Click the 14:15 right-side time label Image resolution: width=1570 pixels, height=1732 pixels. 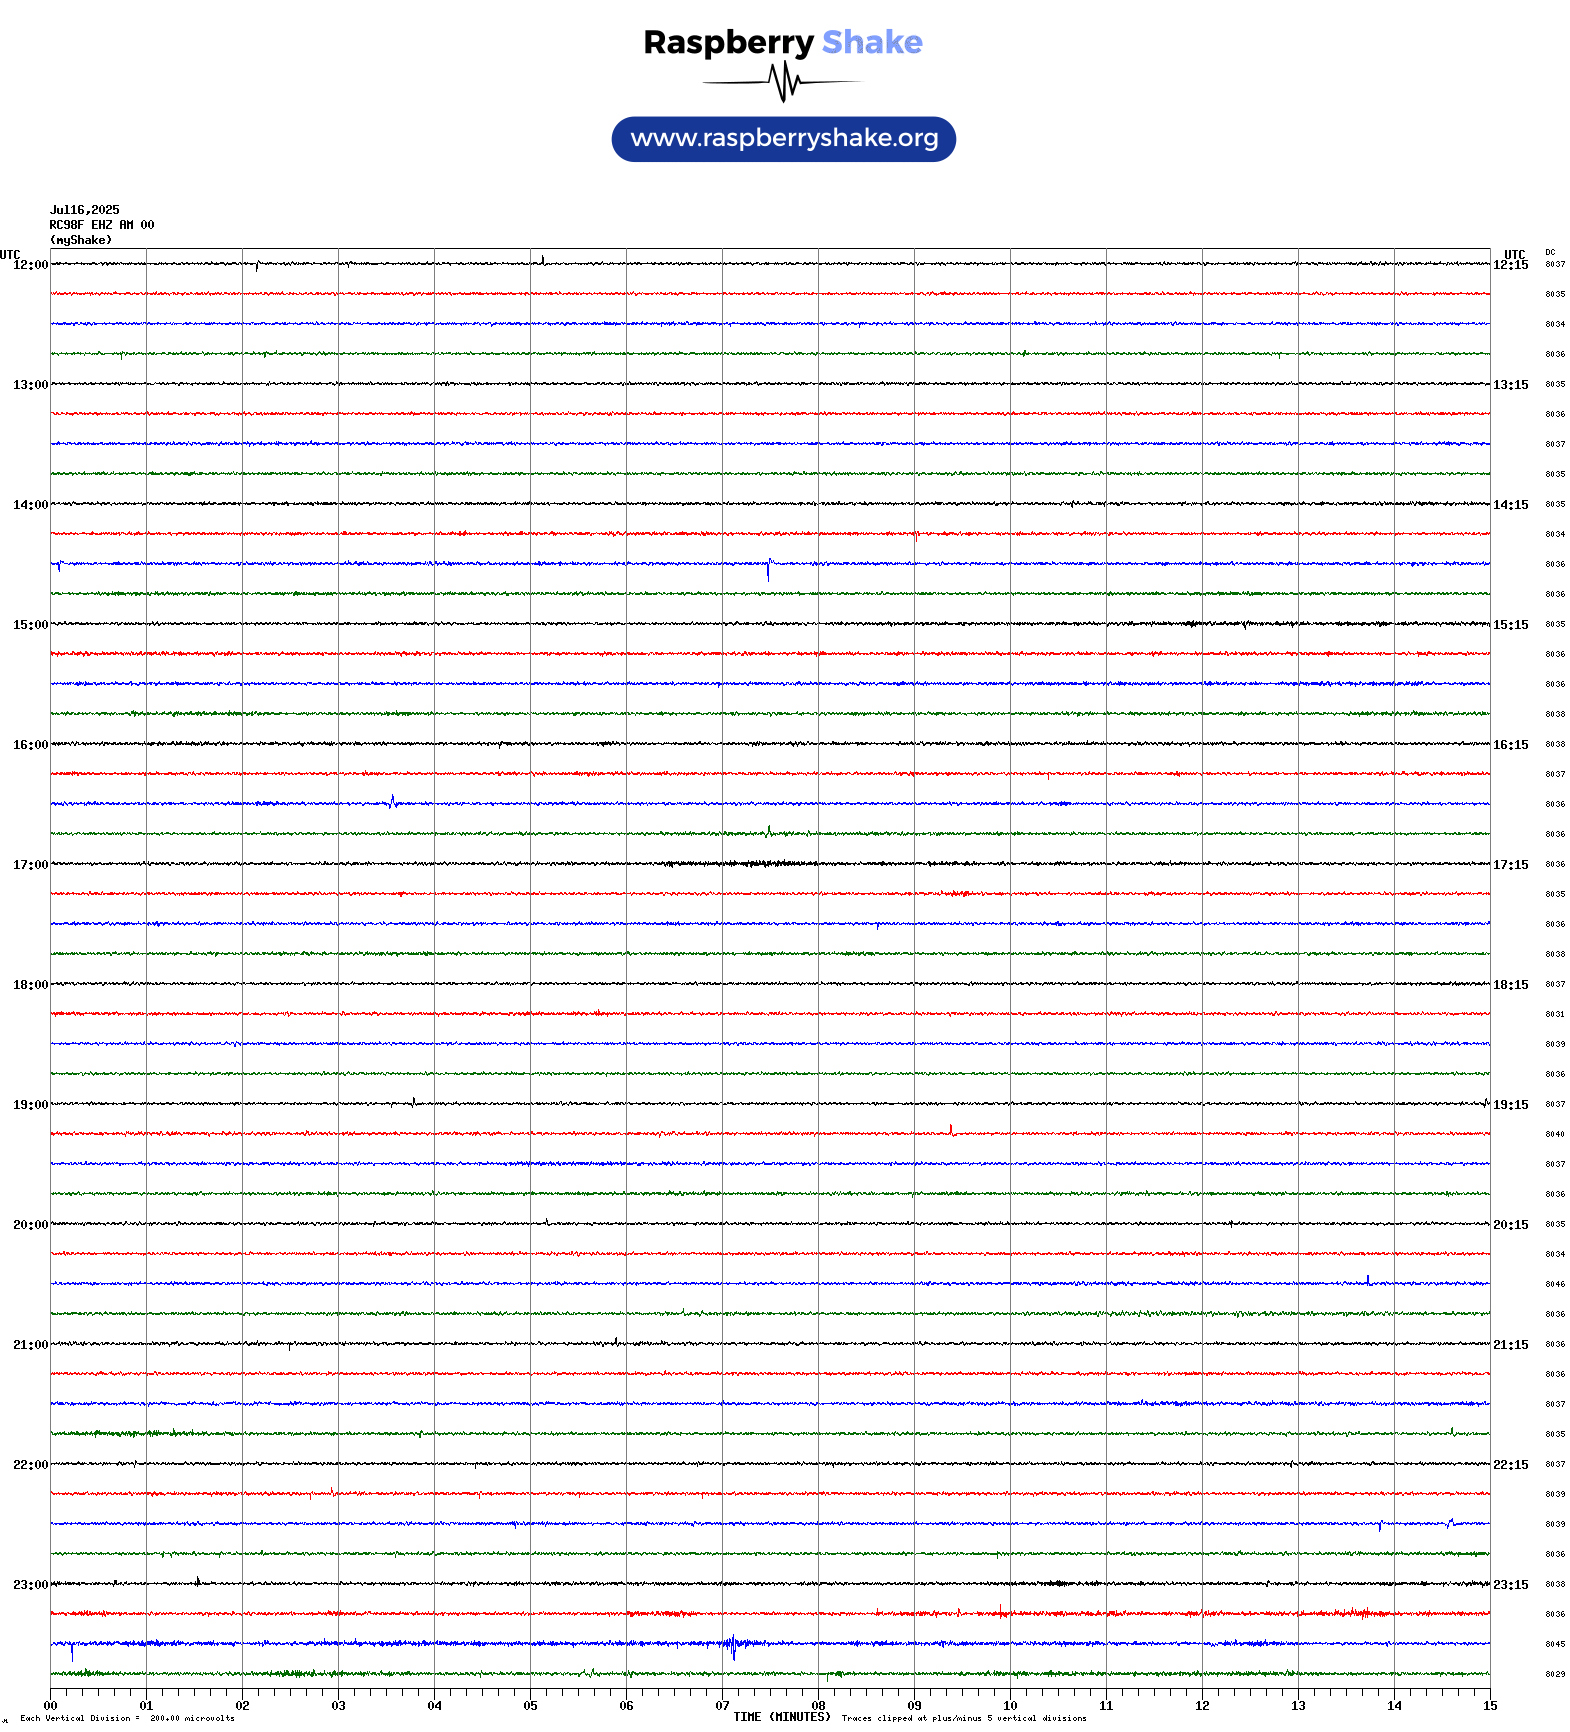coord(1511,505)
